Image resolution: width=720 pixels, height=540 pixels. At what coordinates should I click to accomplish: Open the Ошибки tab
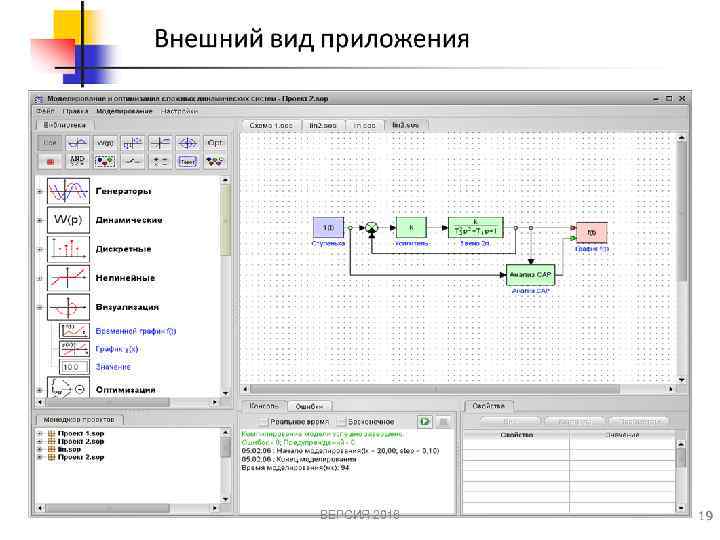click(x=309, y=406)
